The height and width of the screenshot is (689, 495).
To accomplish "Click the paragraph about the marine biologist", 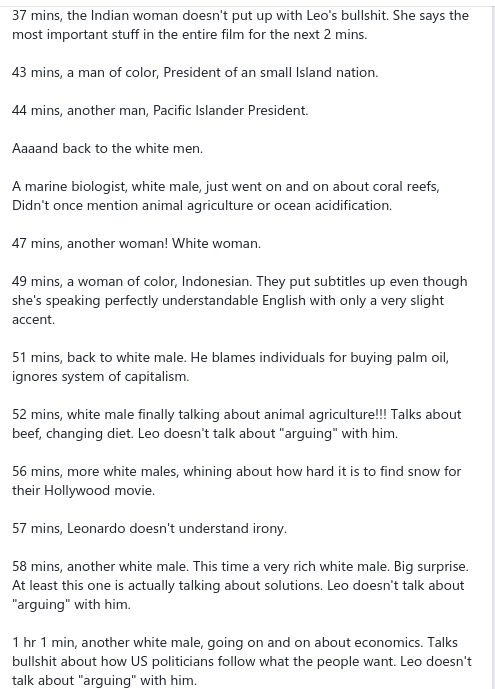I will tap(226, 196).
